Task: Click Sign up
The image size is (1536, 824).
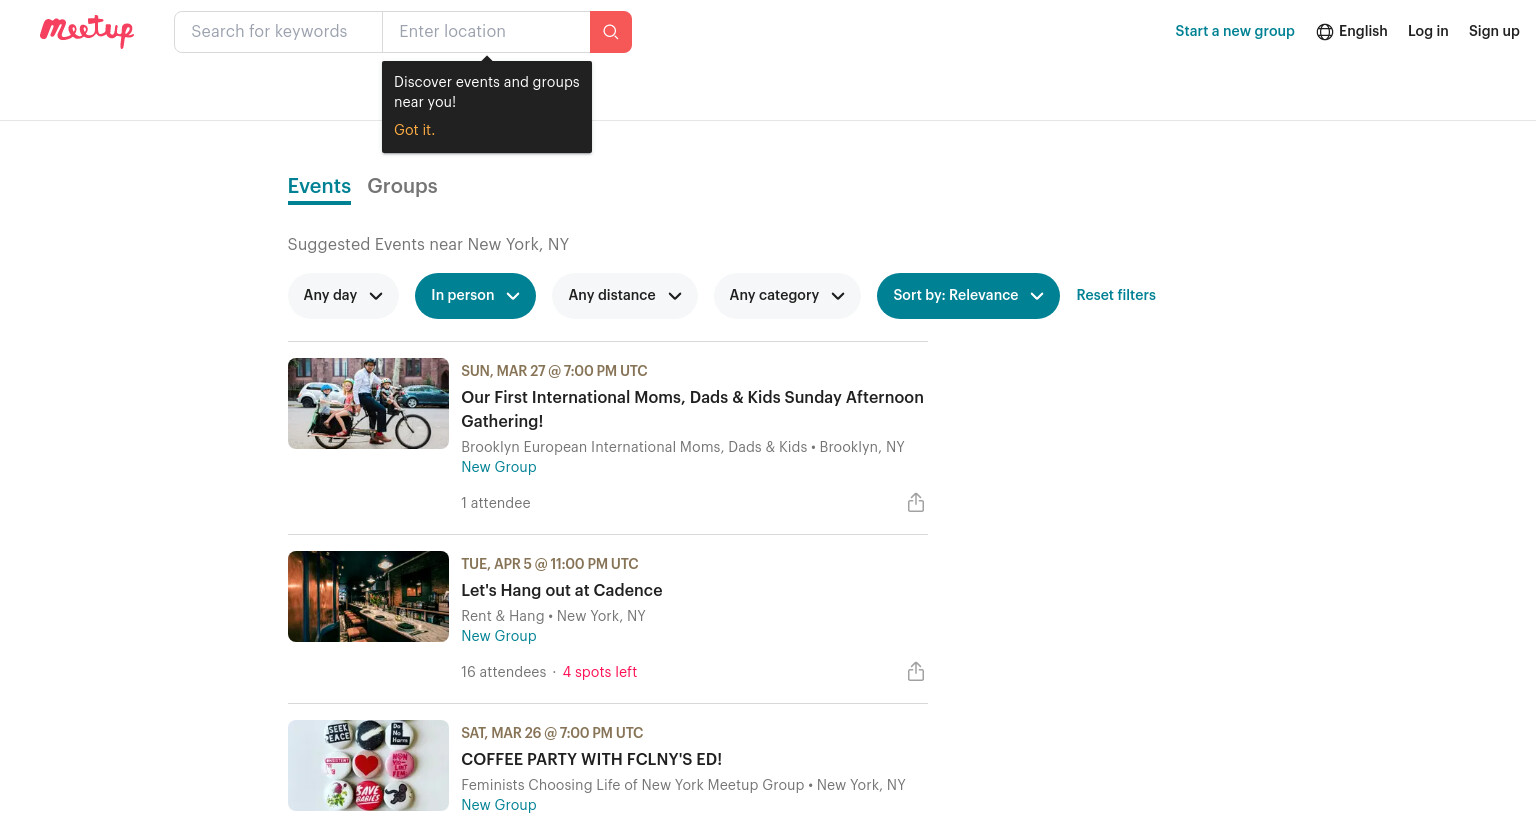Action: tap(1494, 31)
